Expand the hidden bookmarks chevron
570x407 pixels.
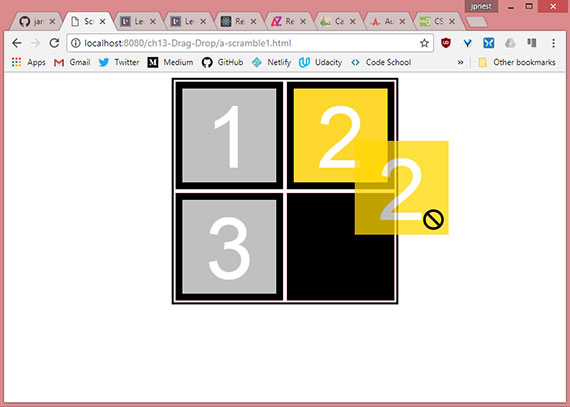pos(460,63)
